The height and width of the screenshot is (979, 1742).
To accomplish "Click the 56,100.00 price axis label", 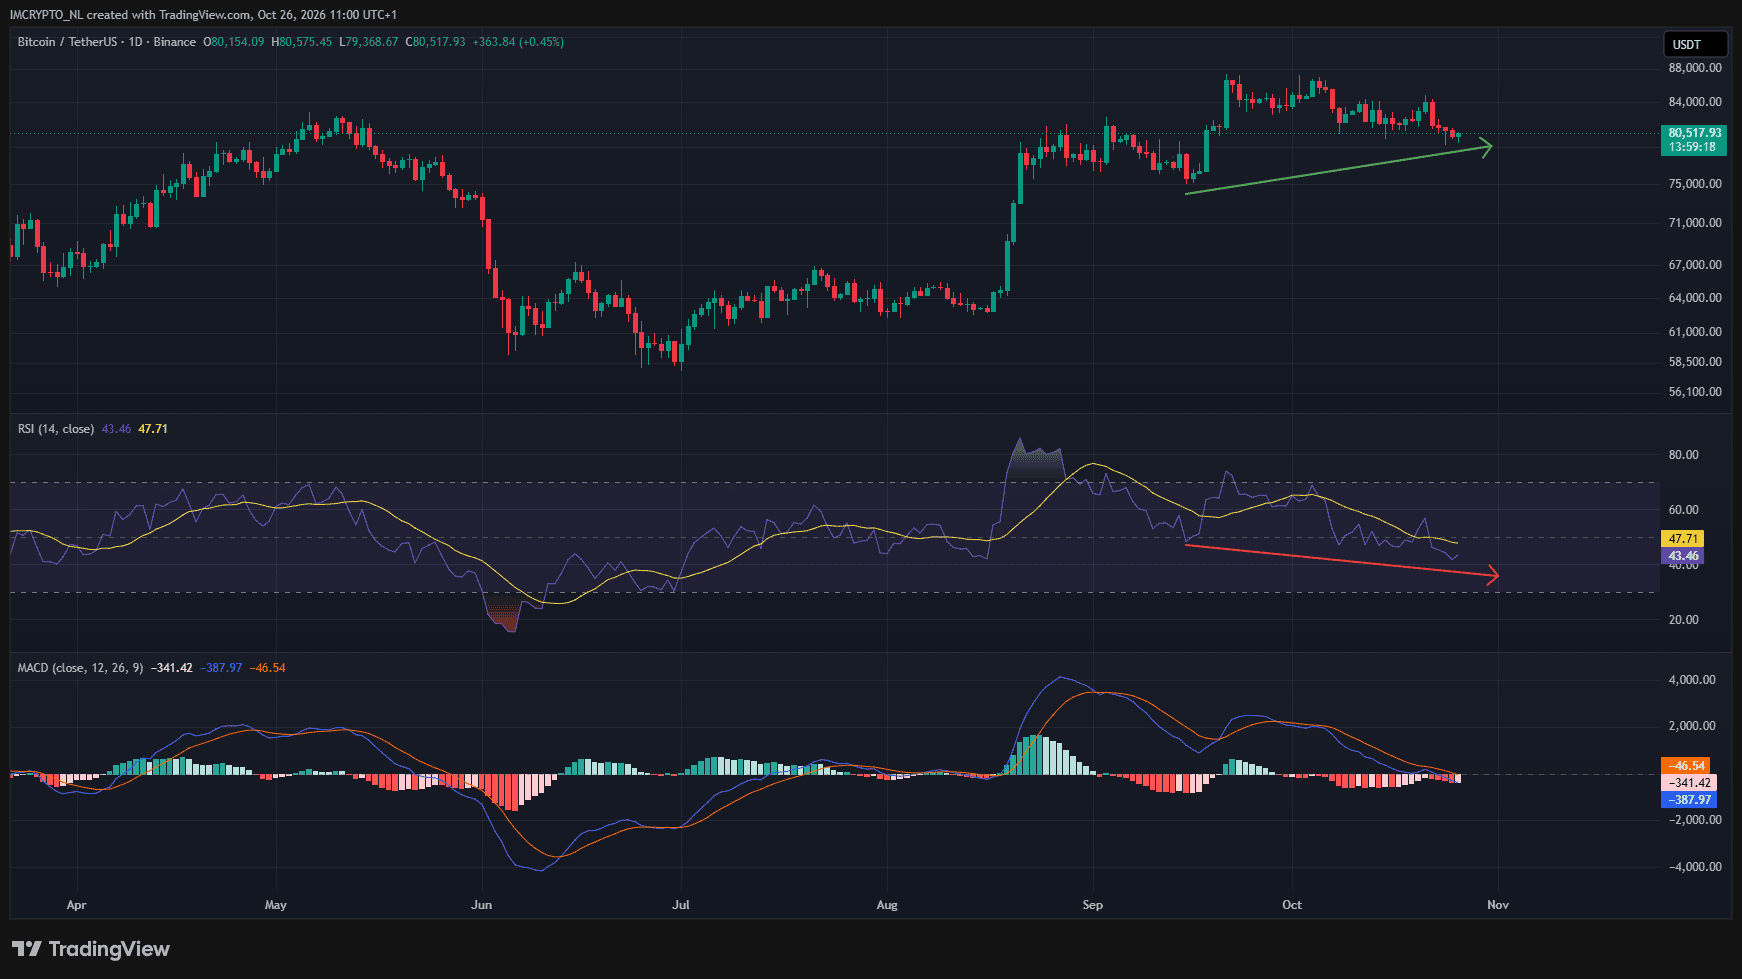I will click(1695, 392).
